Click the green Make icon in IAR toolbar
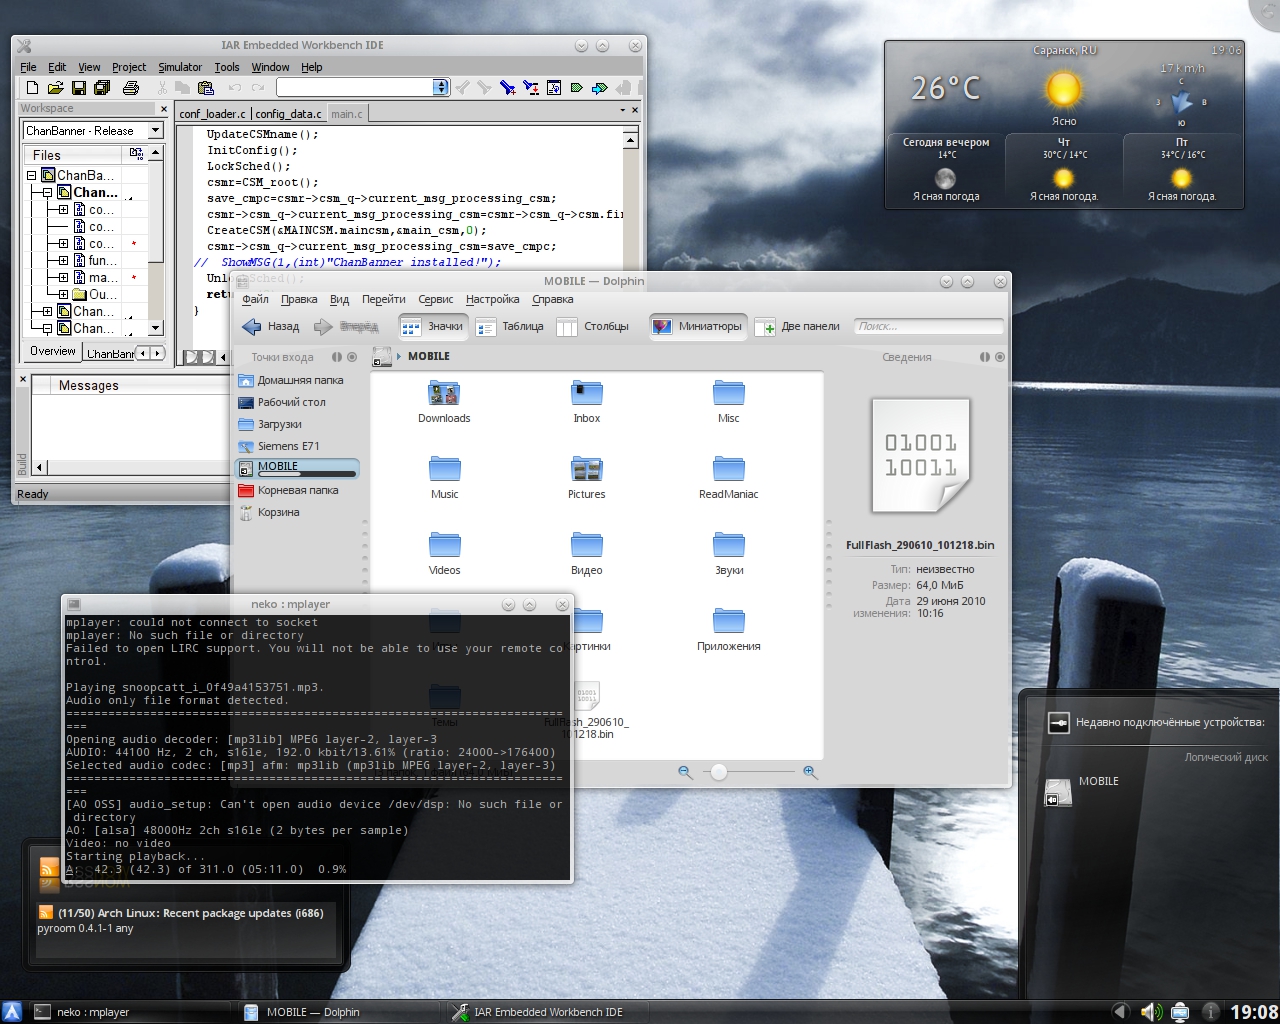This screenshot has width=1280, height=1024. (x=576, y=88)
